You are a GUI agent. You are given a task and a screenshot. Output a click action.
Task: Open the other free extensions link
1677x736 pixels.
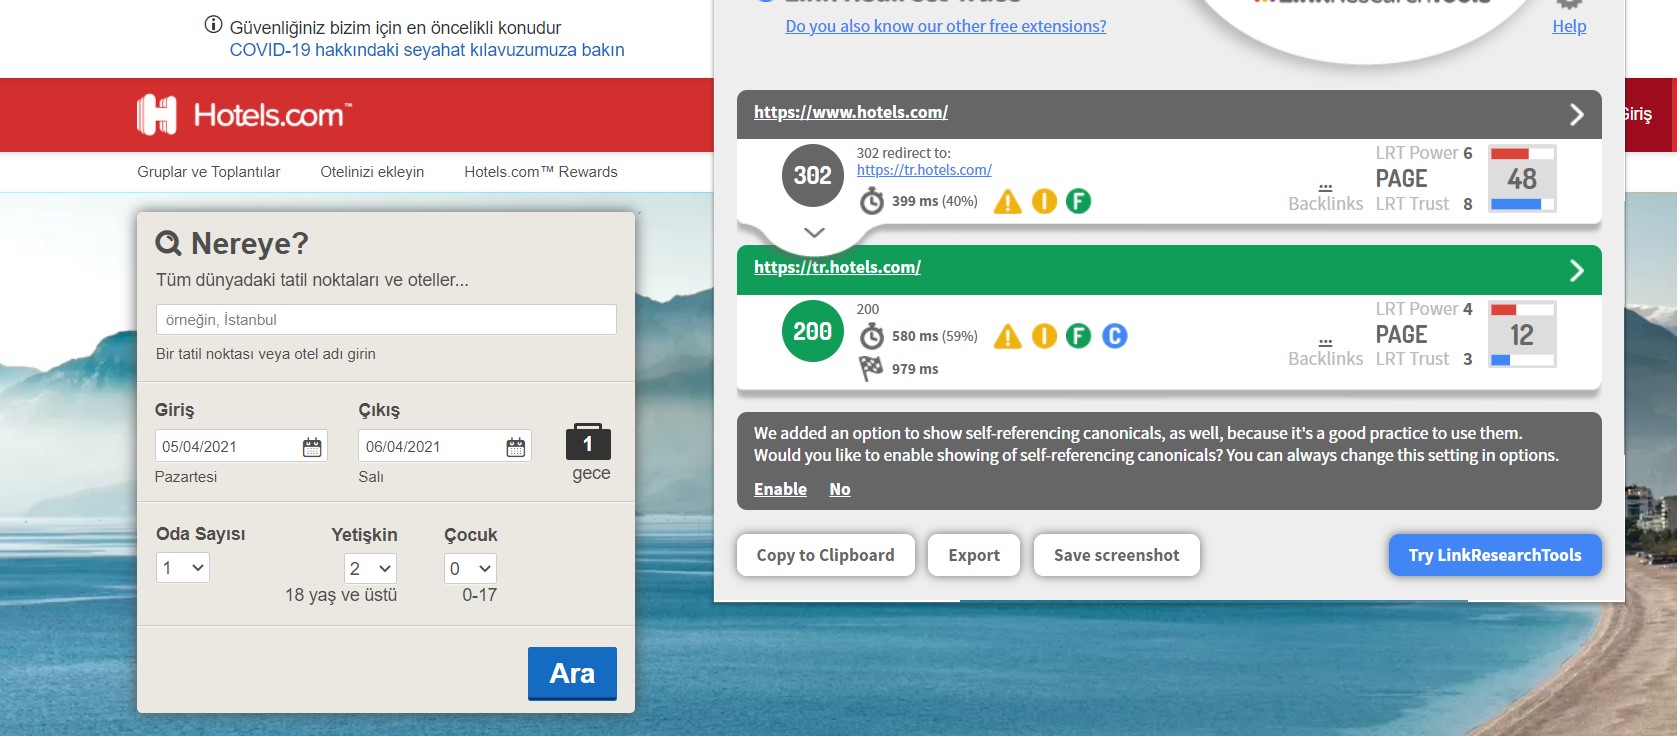coord(946,26)
